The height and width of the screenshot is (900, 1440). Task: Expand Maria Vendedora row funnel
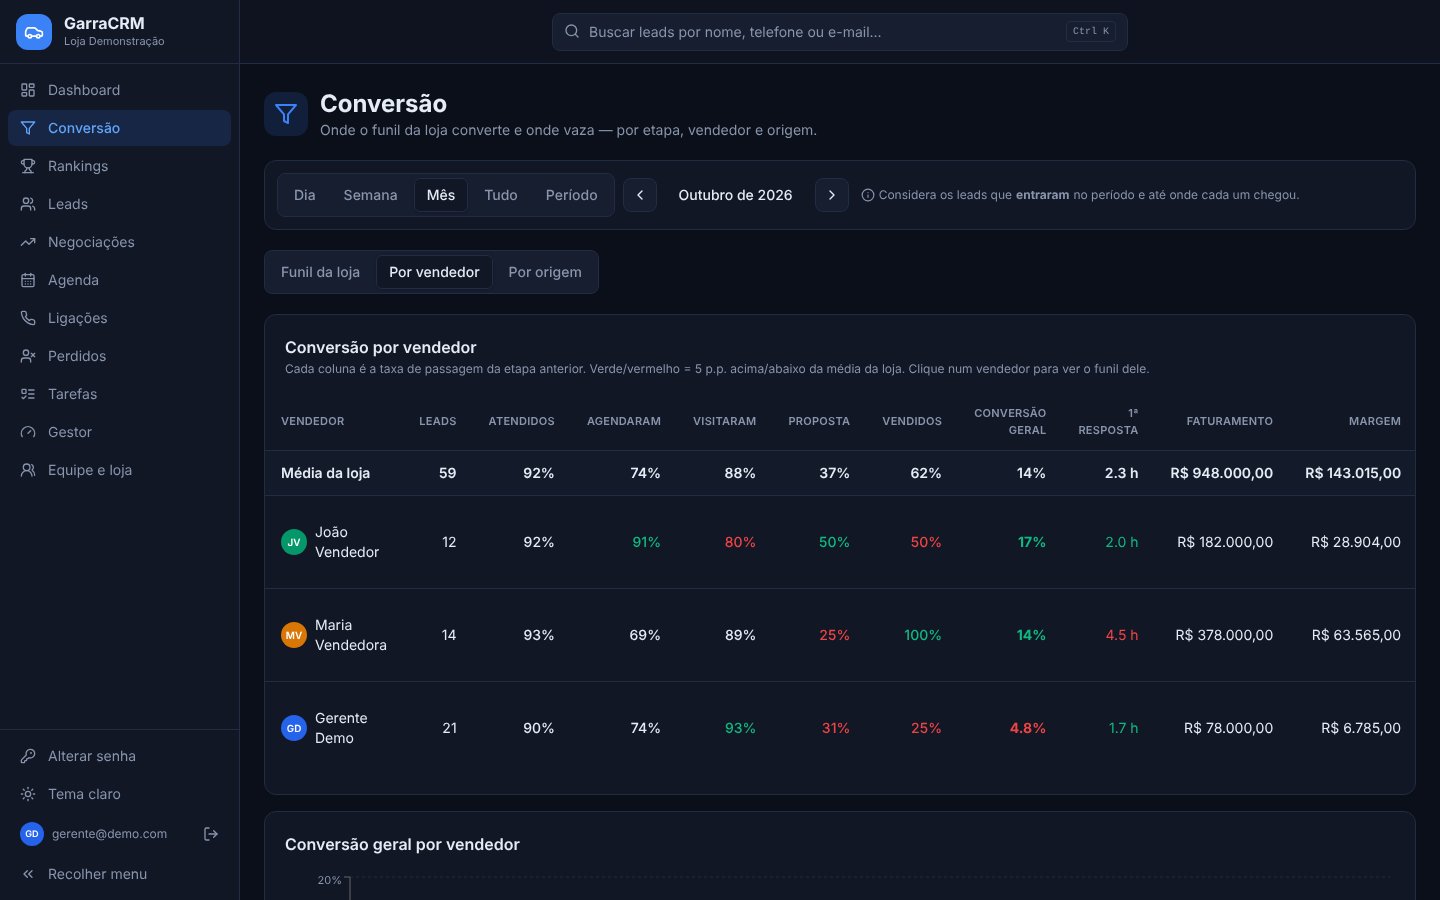[x=840, y=635]
